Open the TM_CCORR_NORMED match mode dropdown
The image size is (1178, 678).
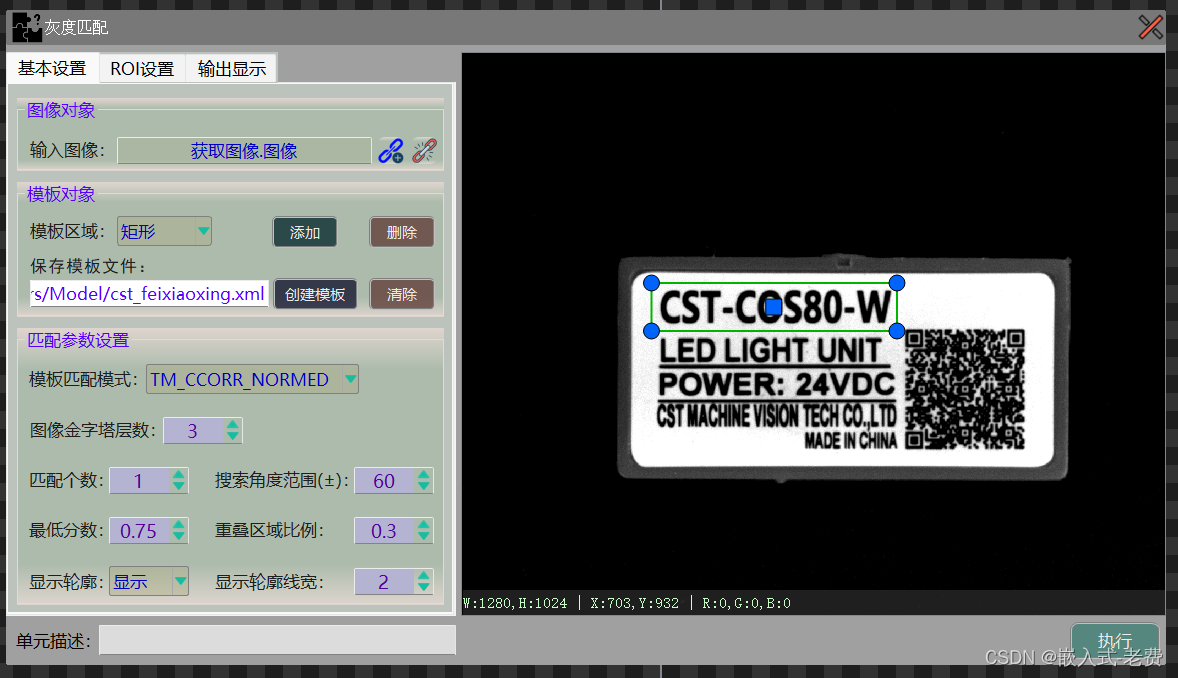pyautogui.click(x=252, y=379)
